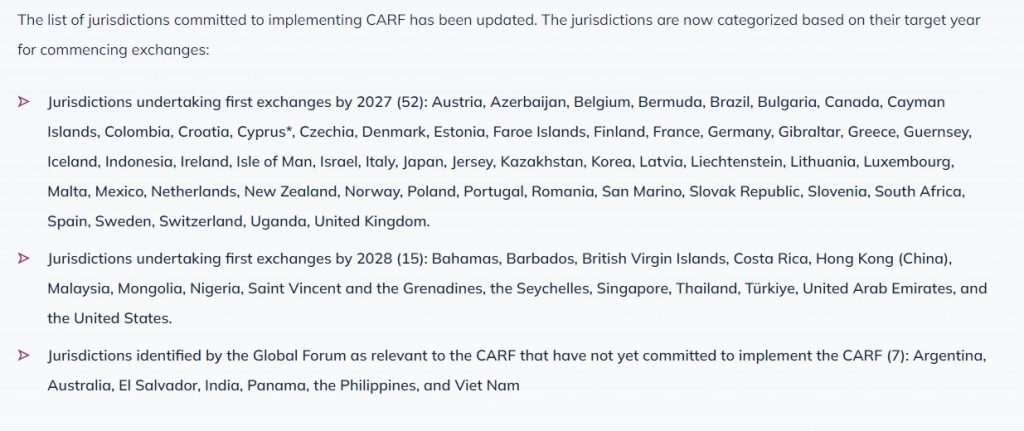Click on "Viet Nam" at the list end
The width and height of the screenshot is (1024, 431).
click(490, 385)
